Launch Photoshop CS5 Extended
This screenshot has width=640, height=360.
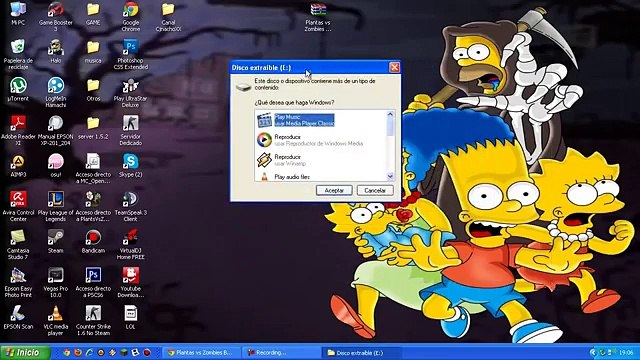pos(131,54)
